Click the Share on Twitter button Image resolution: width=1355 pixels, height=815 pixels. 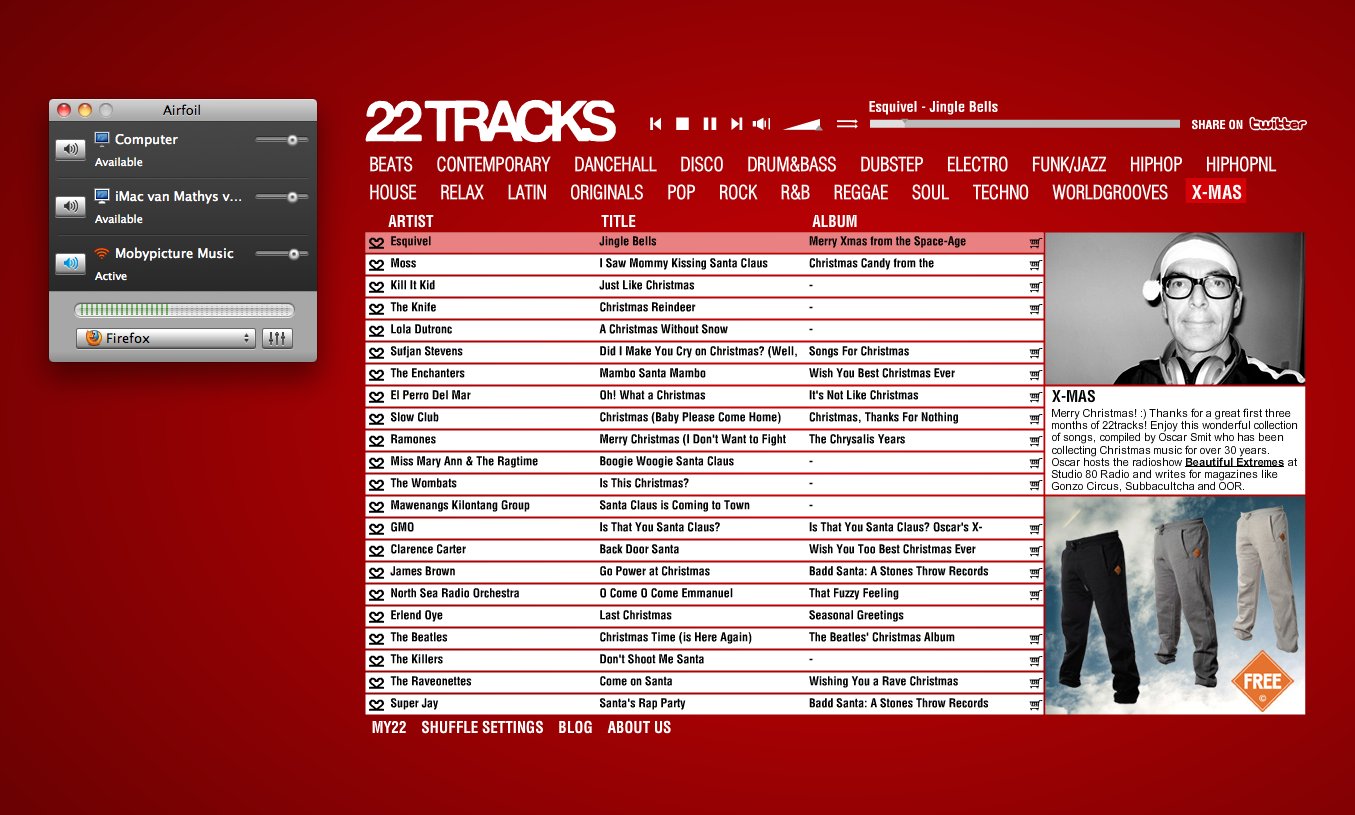1249,124
